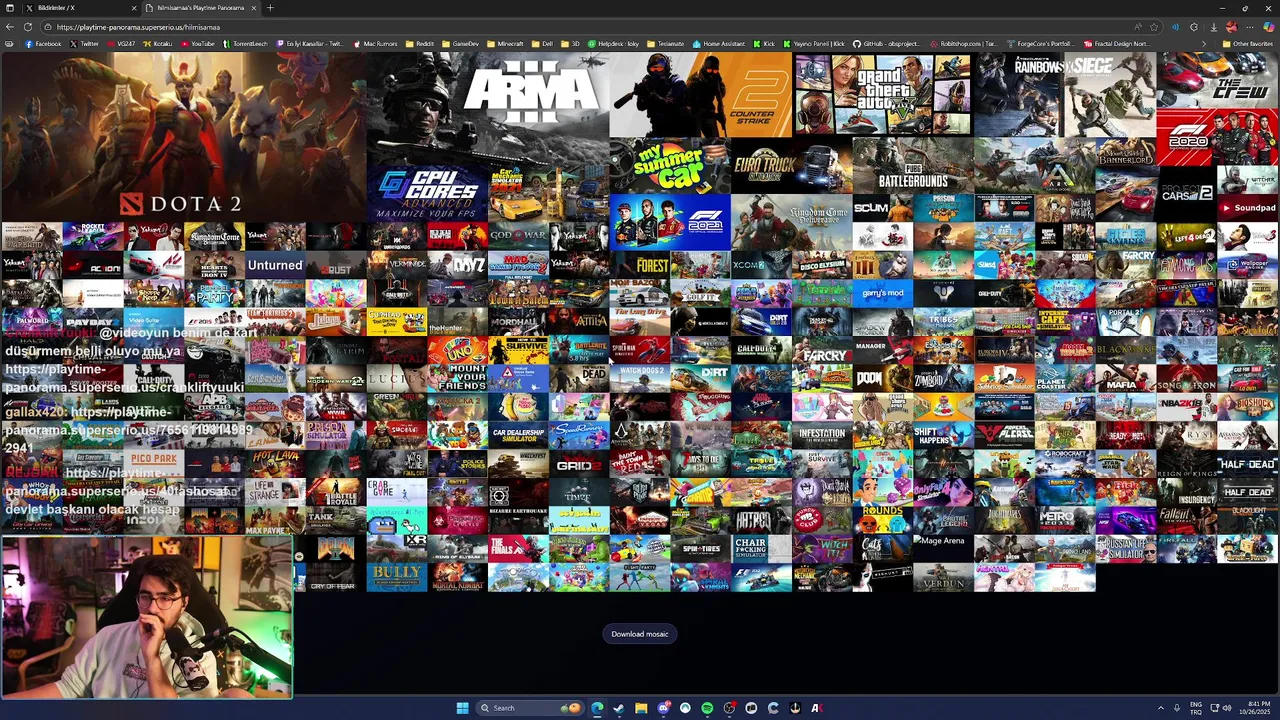This screenshot has height=720, width=1280.
Task: Focus the browser address bar
Action: click(590, 27)
